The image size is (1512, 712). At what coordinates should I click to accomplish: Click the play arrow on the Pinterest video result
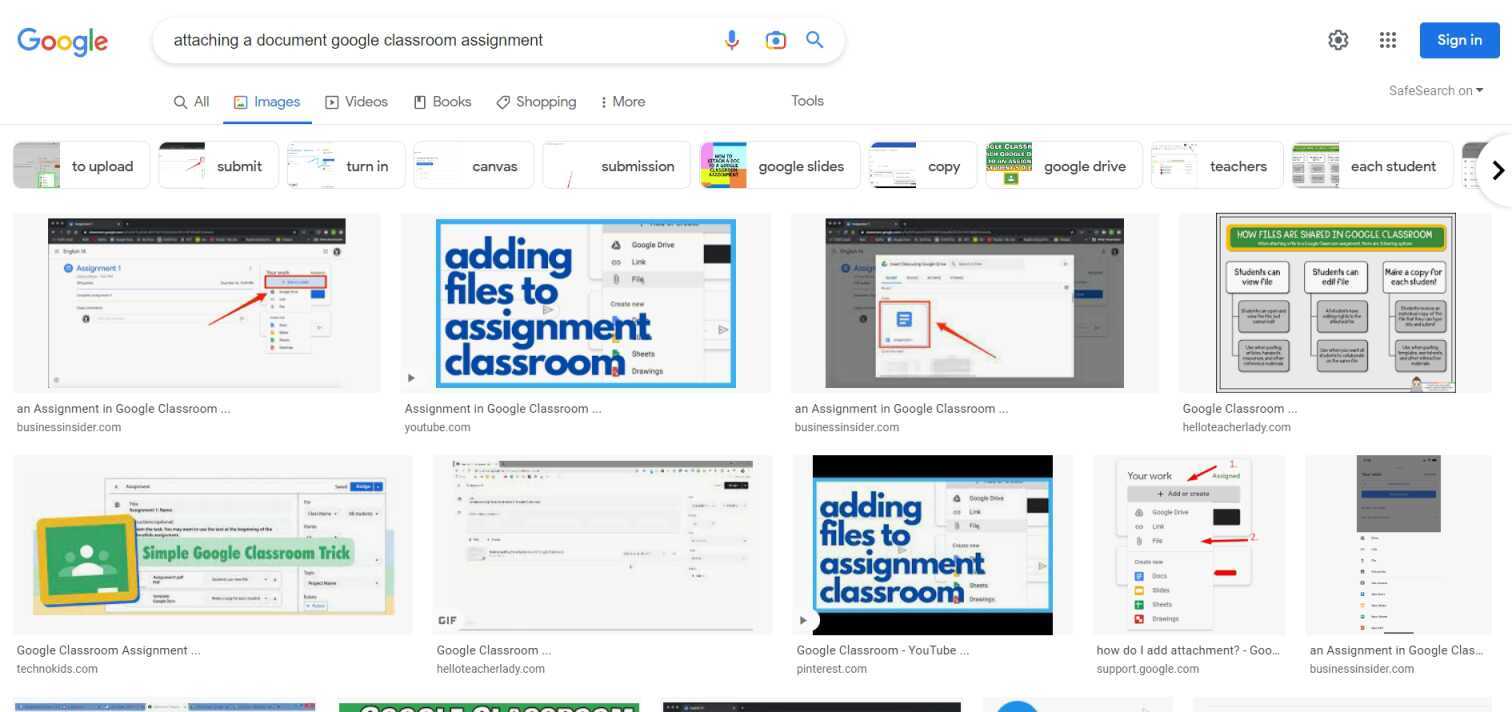[803, 620]
